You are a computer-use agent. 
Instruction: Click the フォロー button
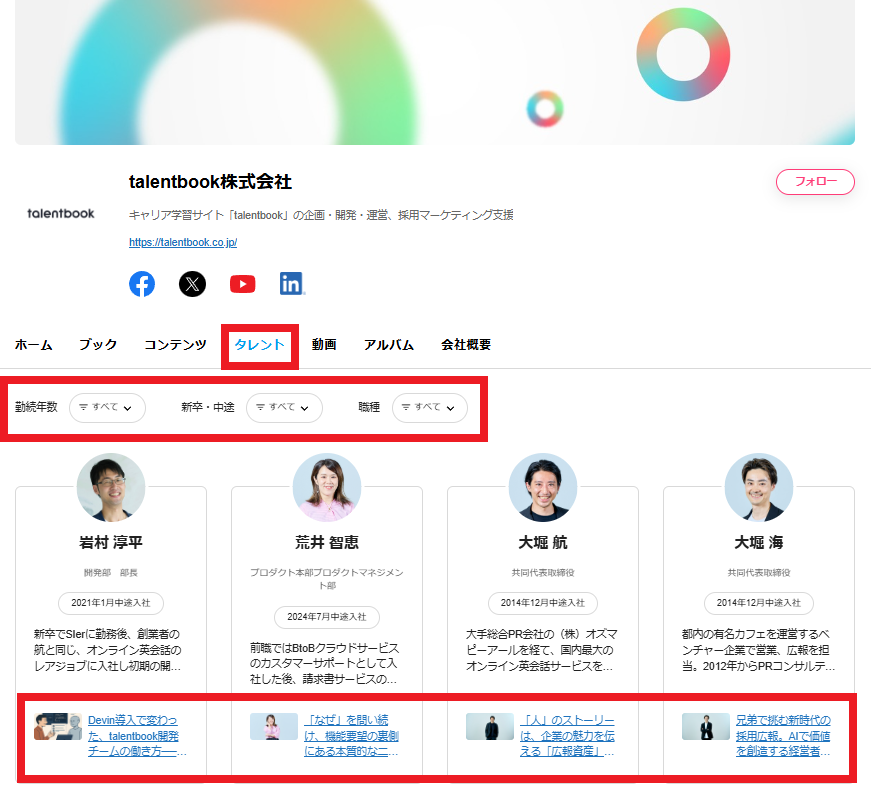(815, 182)
